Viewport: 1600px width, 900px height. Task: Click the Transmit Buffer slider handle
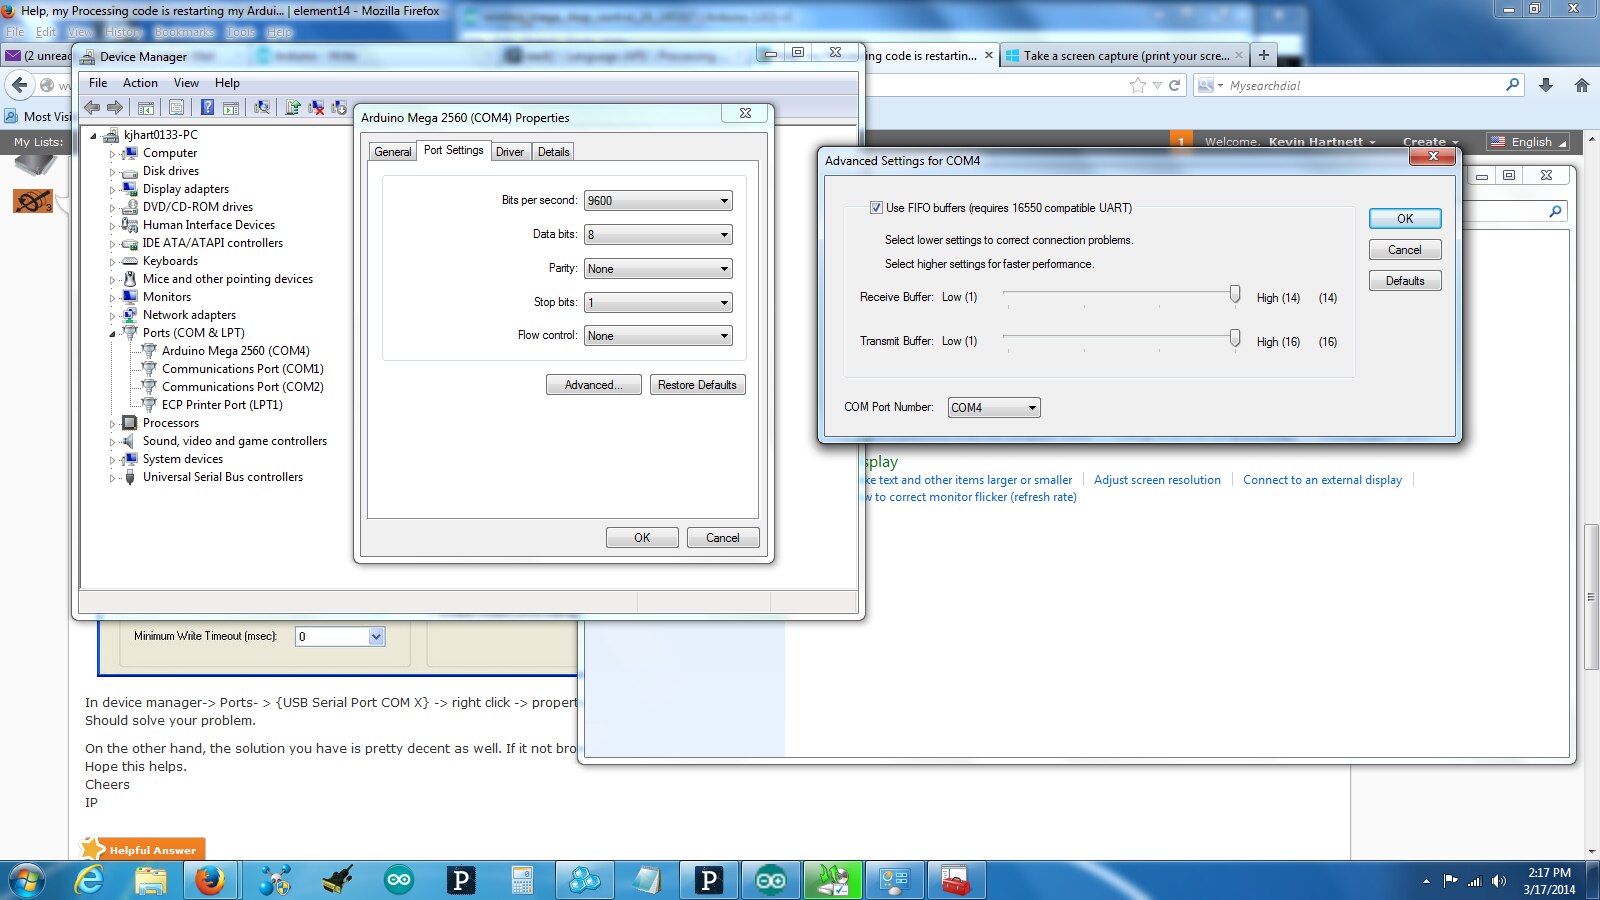point(1235,338)
